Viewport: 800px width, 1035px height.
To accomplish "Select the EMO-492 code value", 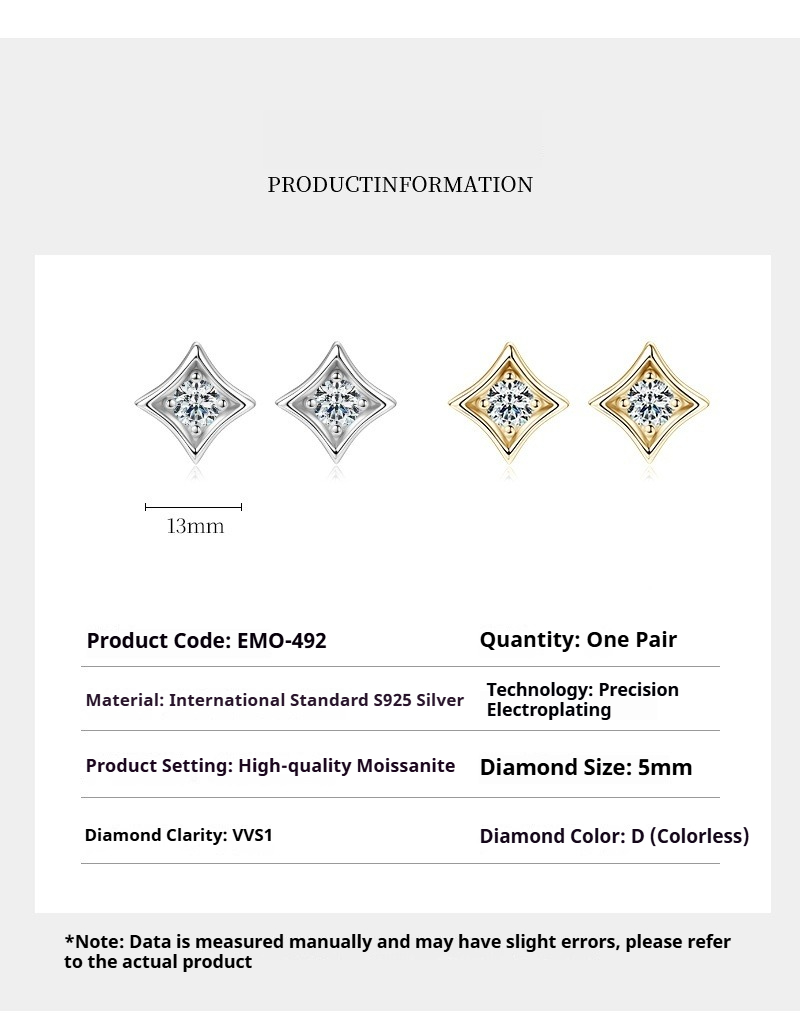I will [282, 641].
